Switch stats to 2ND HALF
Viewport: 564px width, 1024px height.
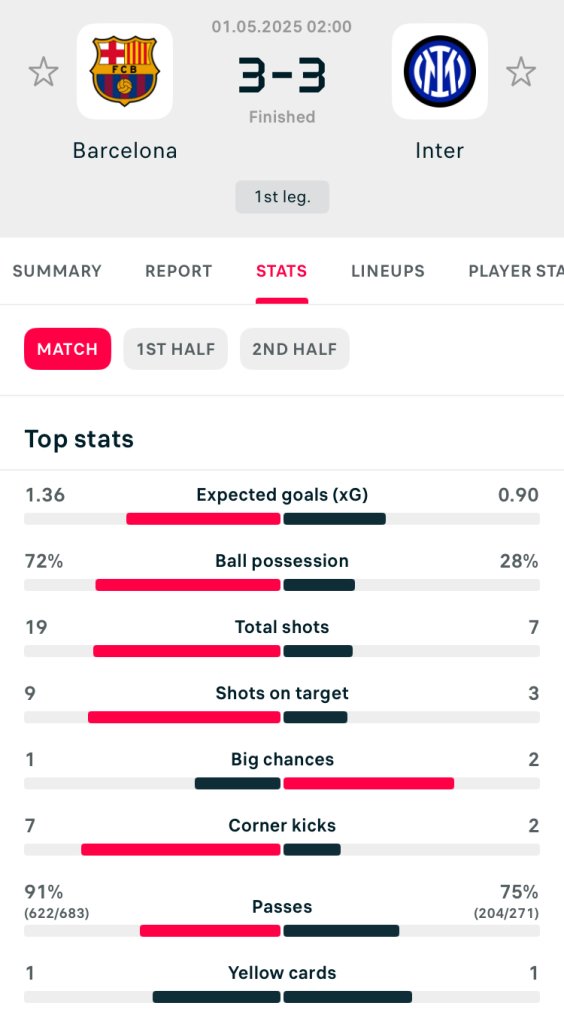point(294,349)
